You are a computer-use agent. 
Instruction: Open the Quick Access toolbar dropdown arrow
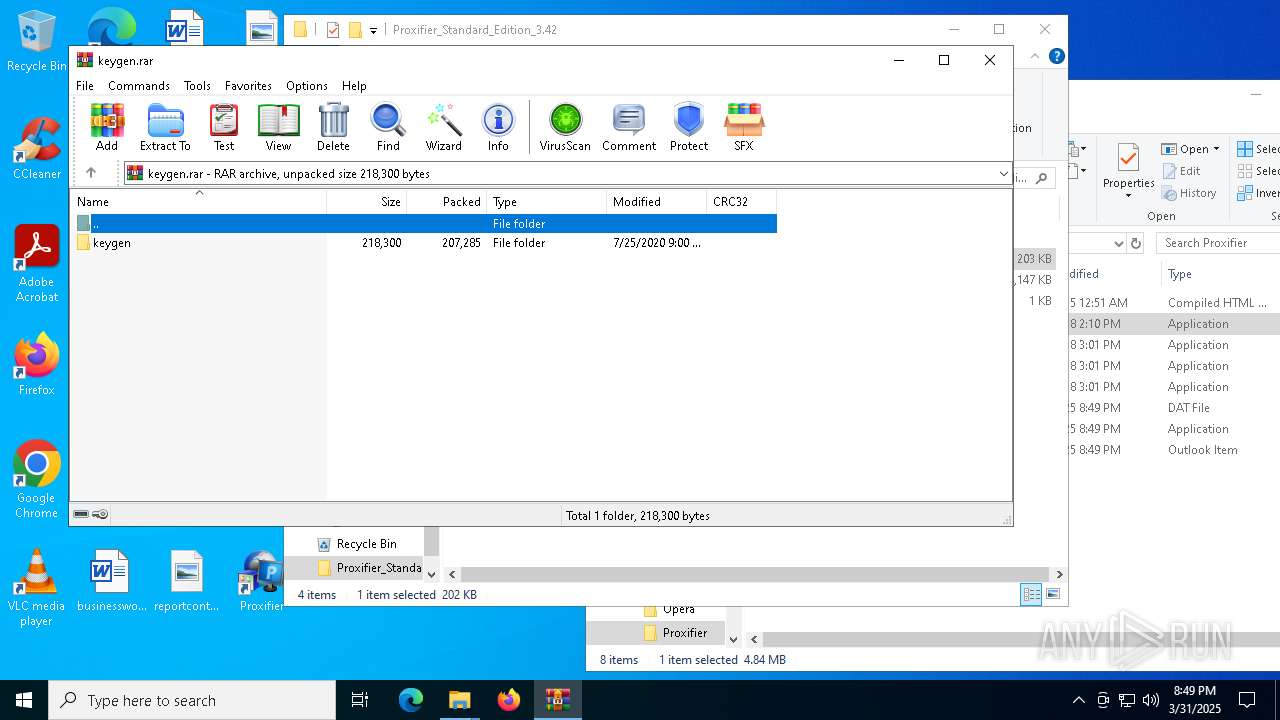373,30
